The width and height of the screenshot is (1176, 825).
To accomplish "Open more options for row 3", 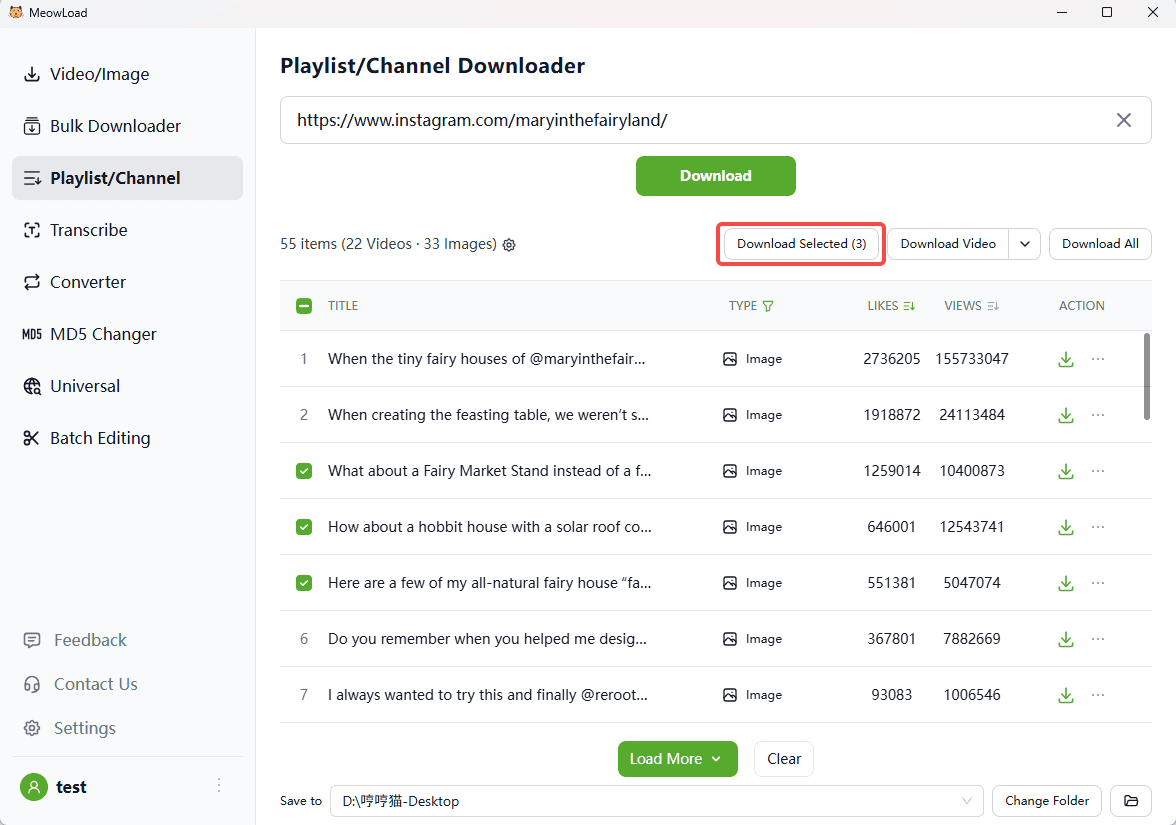I will [x=1098, y=471].
